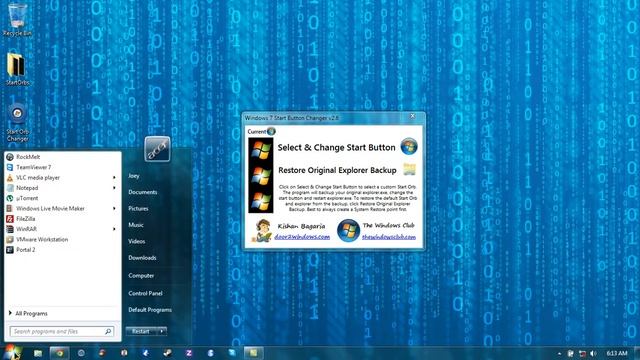Click The Windows Club orb logo
The image size is (640, 360).
click(348, 230)
